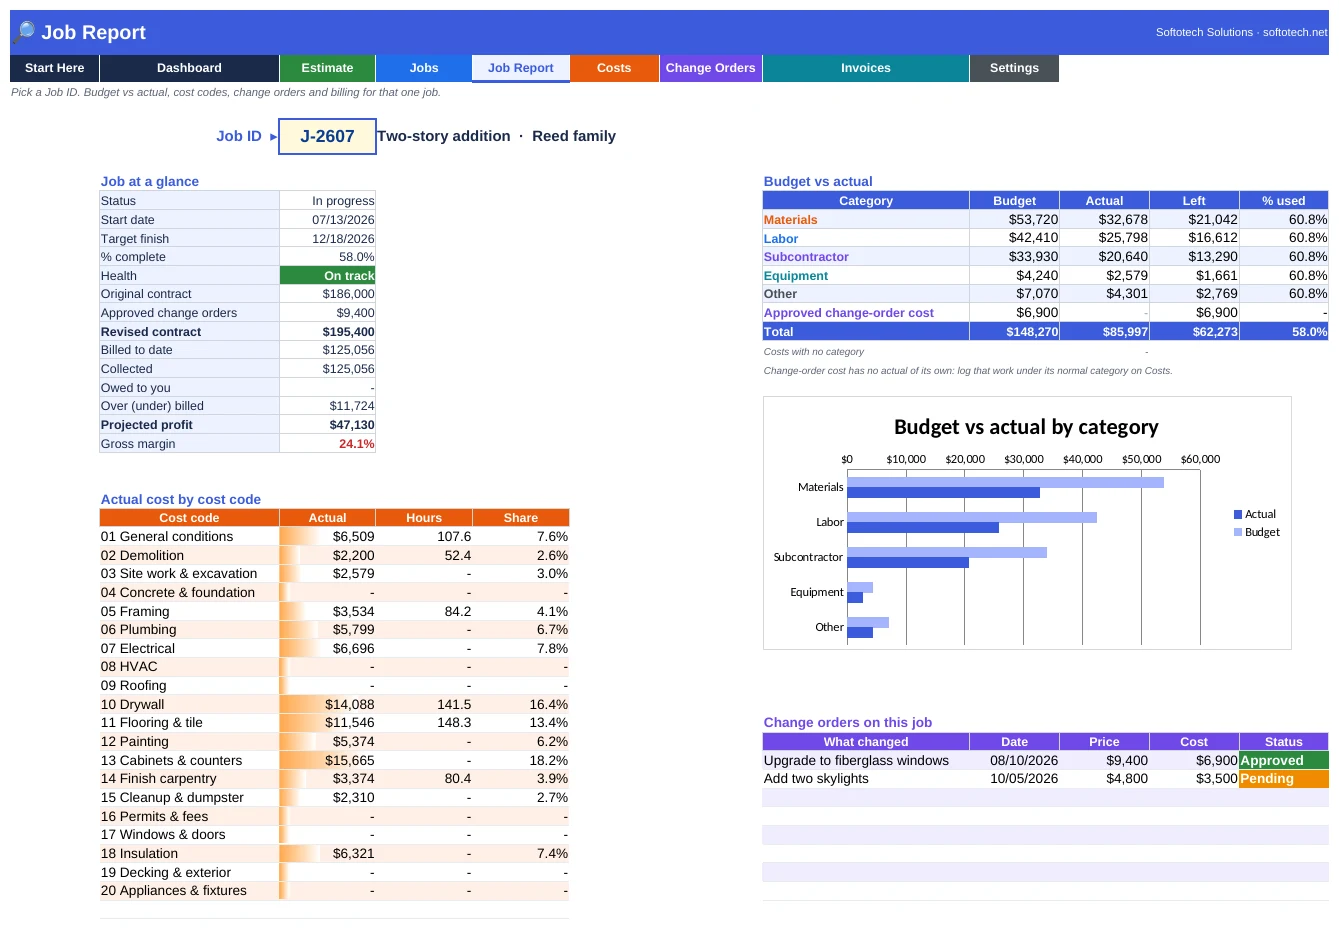Click the On track health cell
Screen dimensions: 1339x929
[327, 276]
